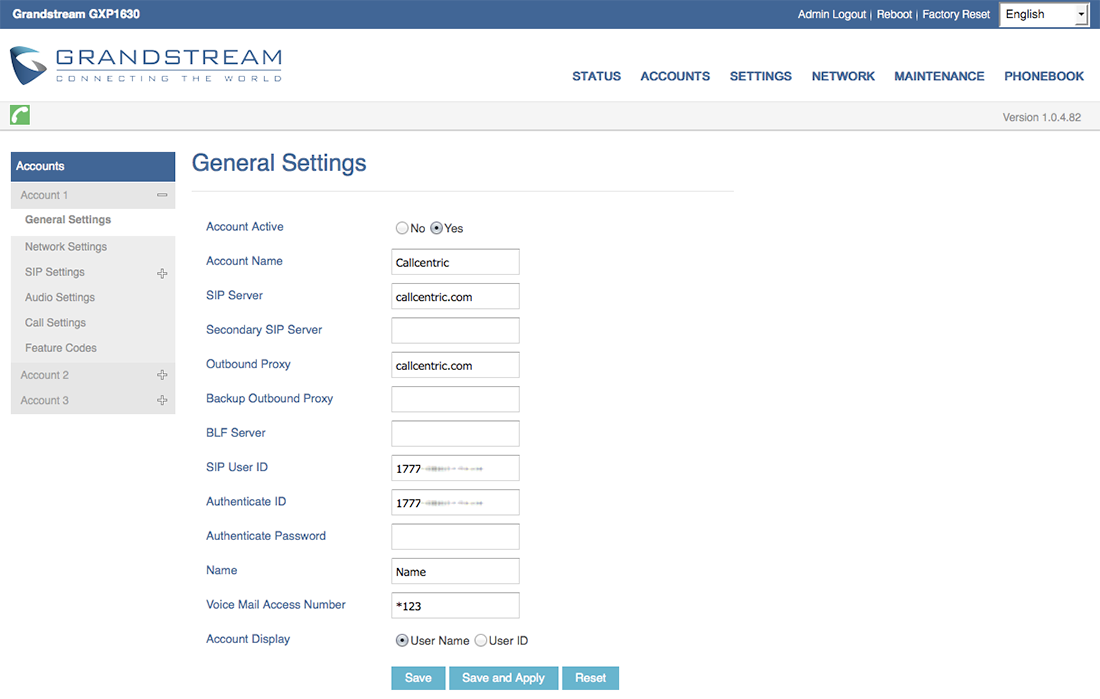Click the Account Active label
The image size is (1100, 699).
pyautogui.click(x=245, y=227)
